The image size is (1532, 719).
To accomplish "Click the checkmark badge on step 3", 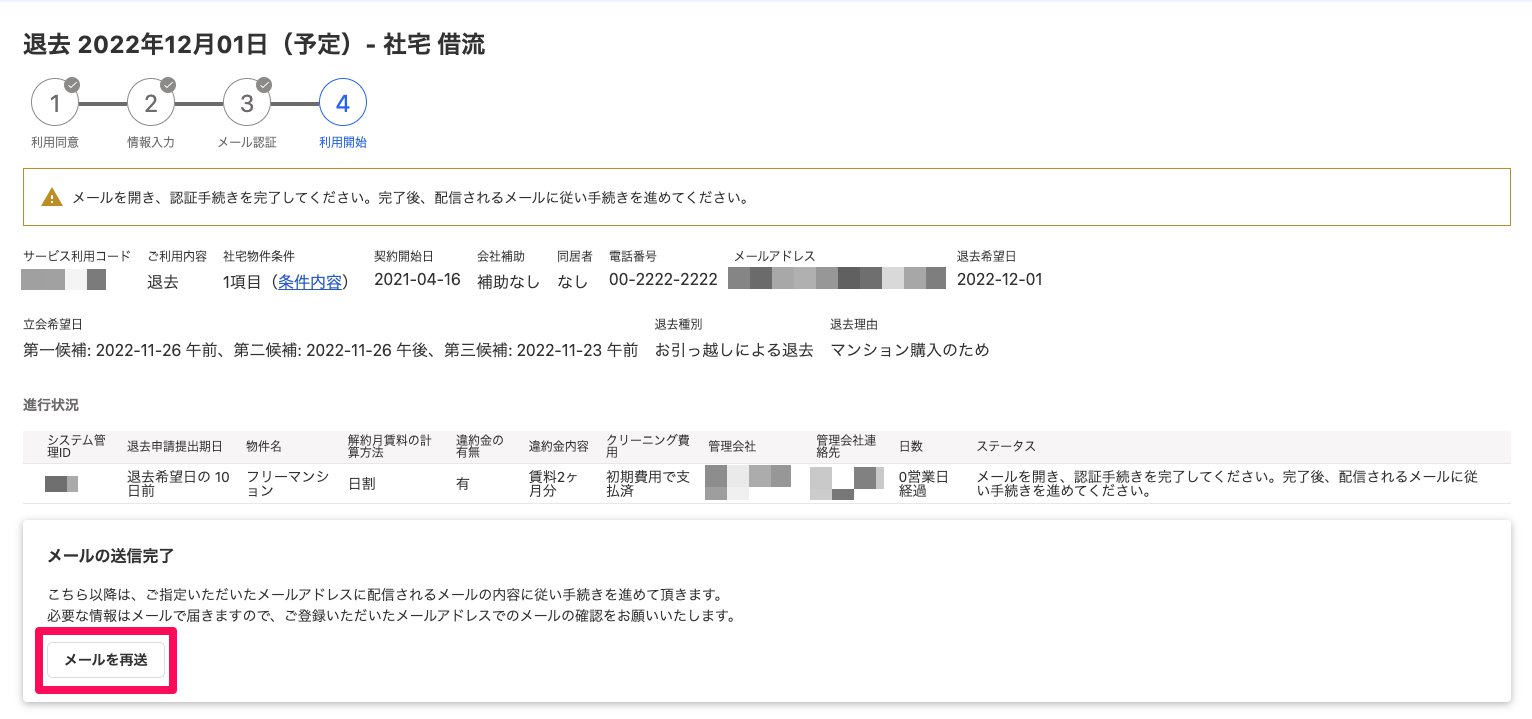I will 265,85.
